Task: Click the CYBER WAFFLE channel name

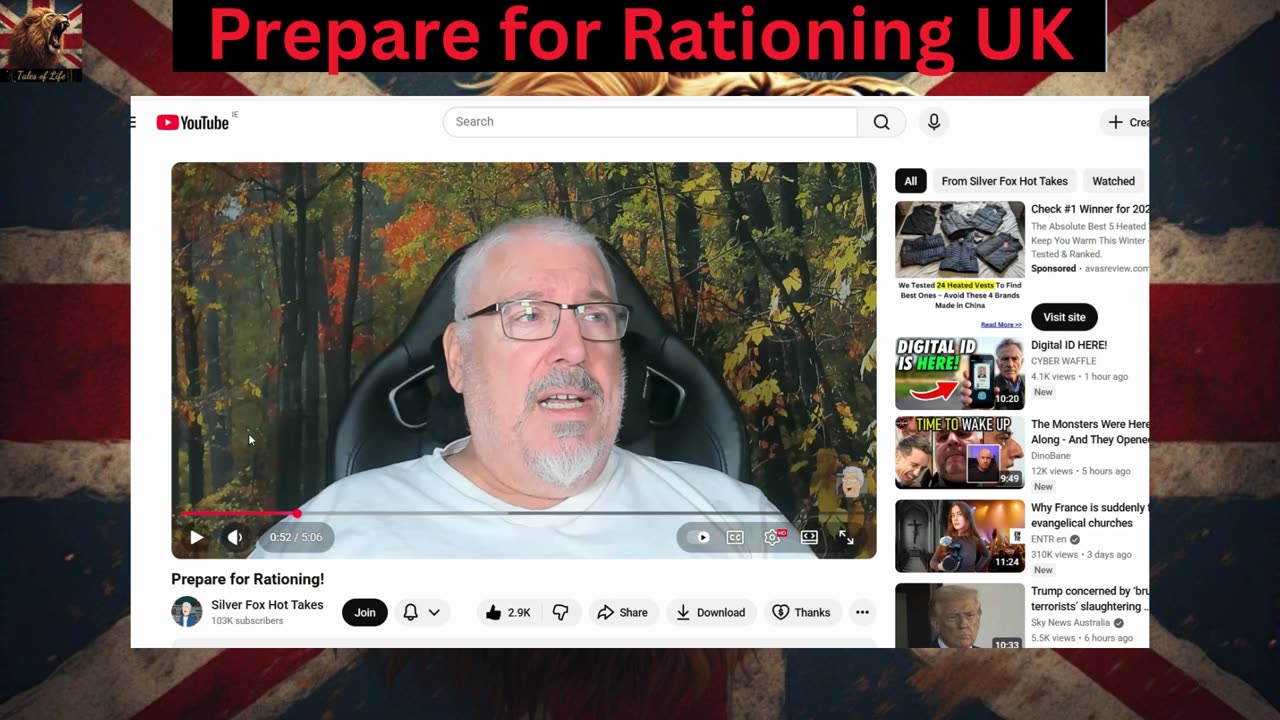Action: [x=1064, y=361]
